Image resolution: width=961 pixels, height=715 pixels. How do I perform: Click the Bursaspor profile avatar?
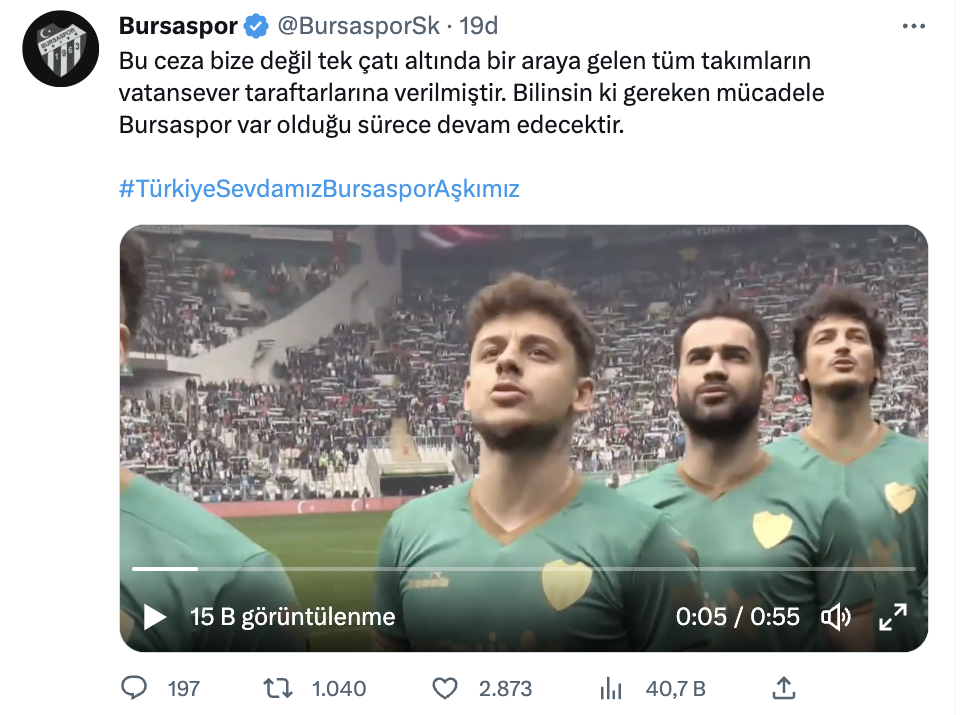coord(61,49)
